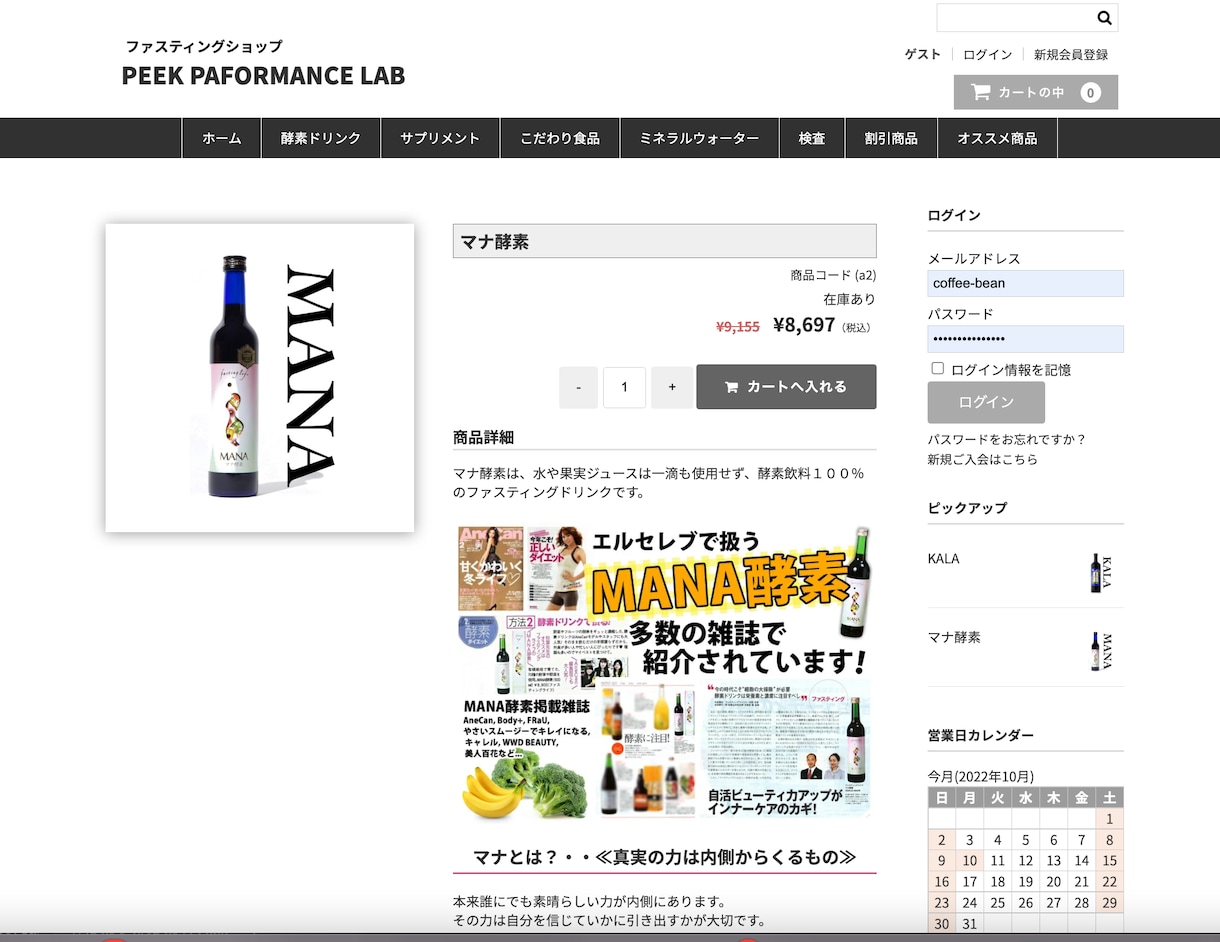The height and width of the screenshot is (942, 1220).
Task: Click ピックアップ sidebar heading
Action: pos(967,508)
